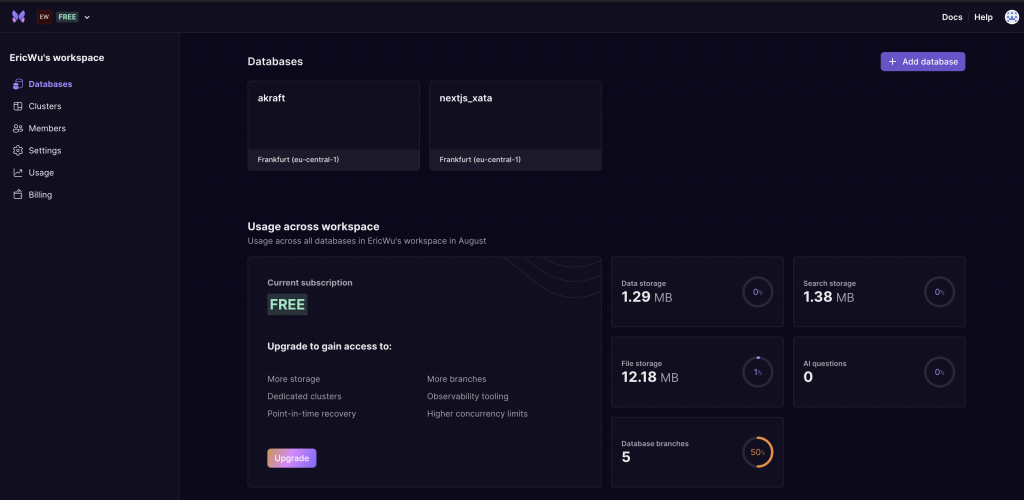Expand the workspace switcher chevron
Viewport: 1024px width, 500px height.
[x=87, y=17]
